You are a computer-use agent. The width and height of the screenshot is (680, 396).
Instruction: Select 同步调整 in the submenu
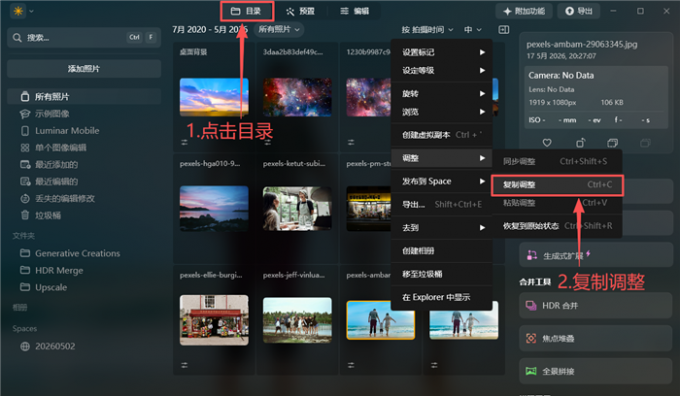click(x=557, y=162)
